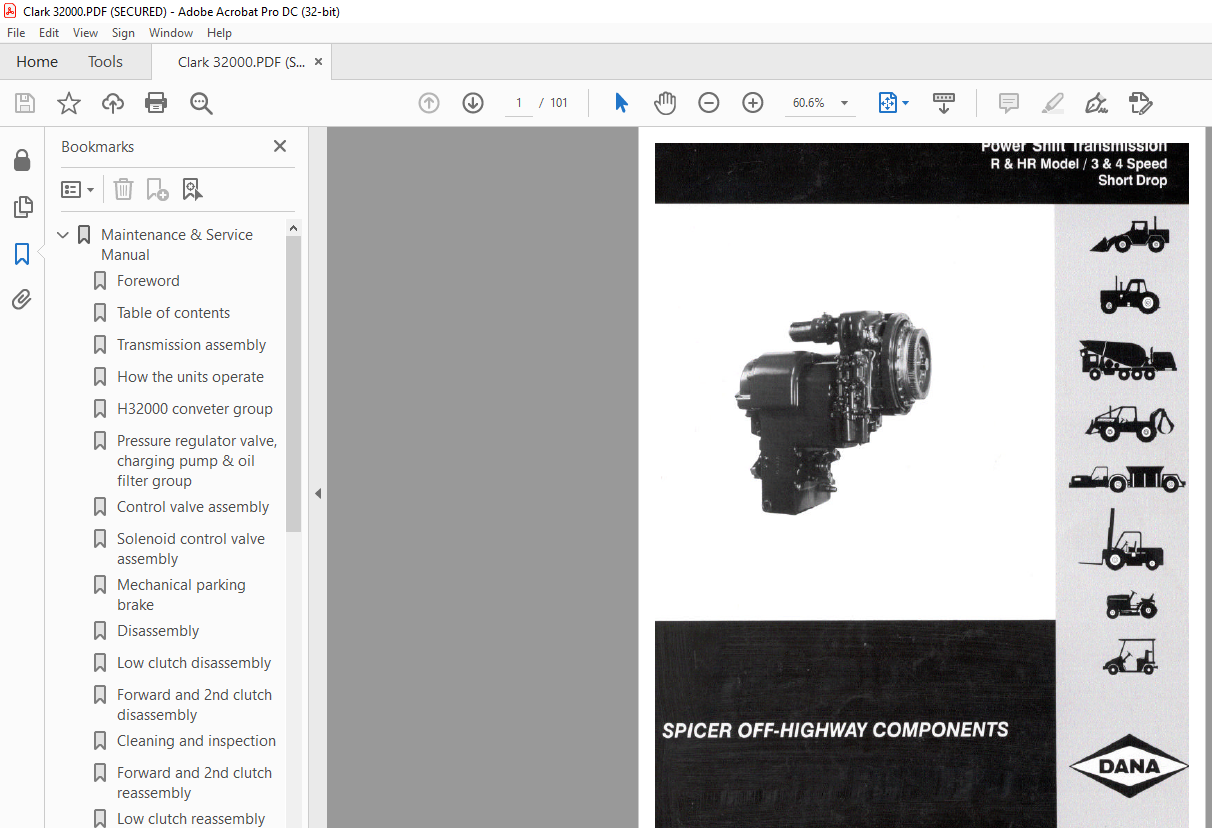Image resolution: width=1212 pixels, height=828 pixels.
Task: Click the page number input field
Action: pos(519,103)
